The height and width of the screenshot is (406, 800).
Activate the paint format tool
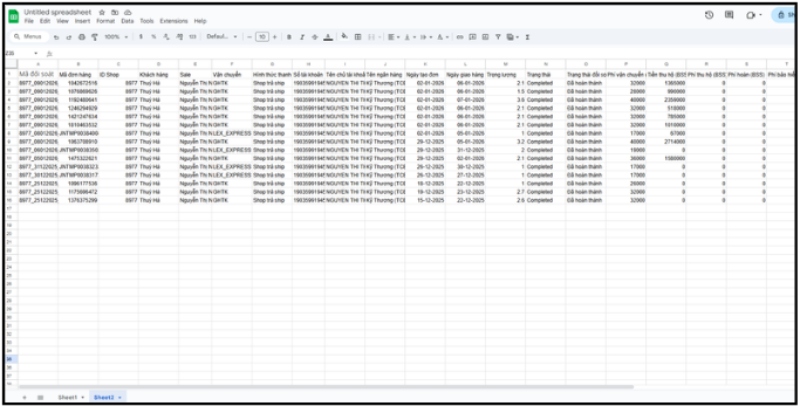pyautogui.click(x=94, y=37)
